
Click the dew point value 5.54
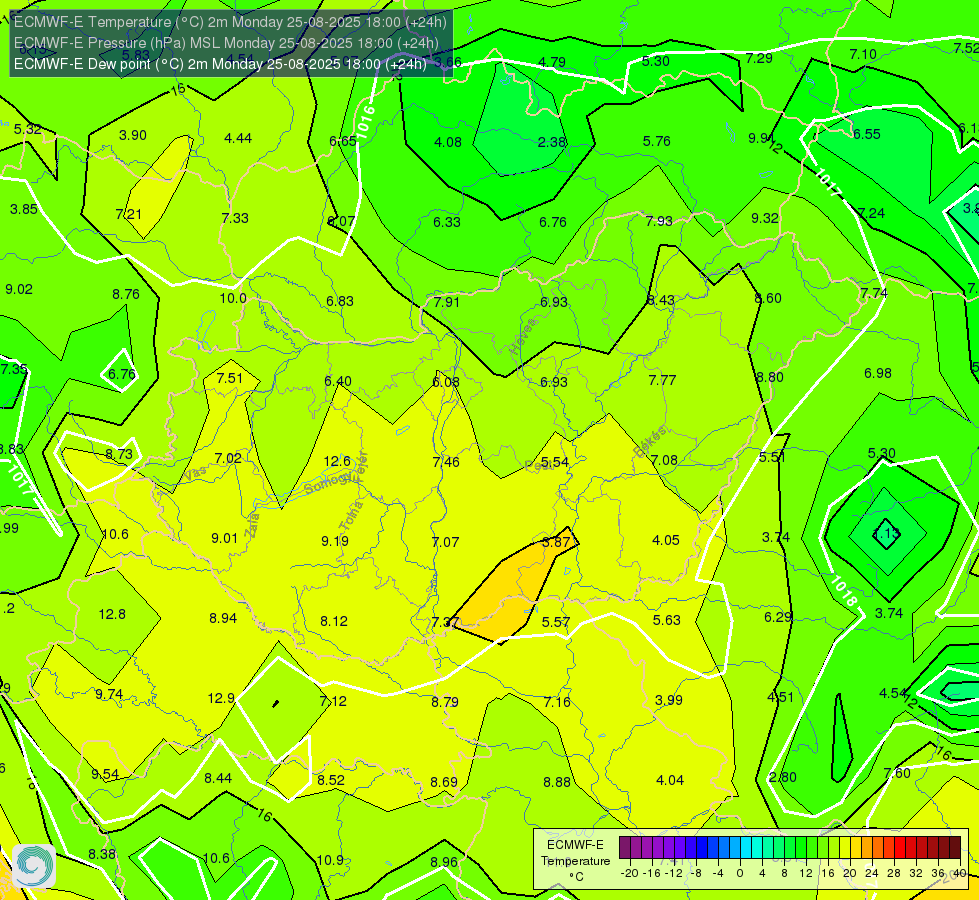click(554, 462)
